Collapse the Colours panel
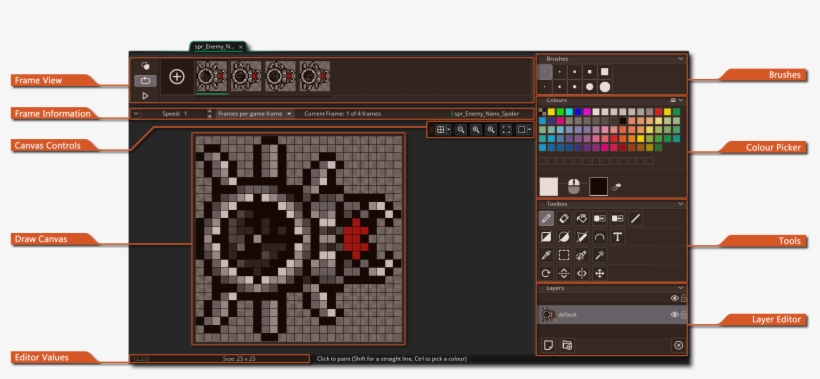Viewport: 820px width, 379px height. coord(681,100)
